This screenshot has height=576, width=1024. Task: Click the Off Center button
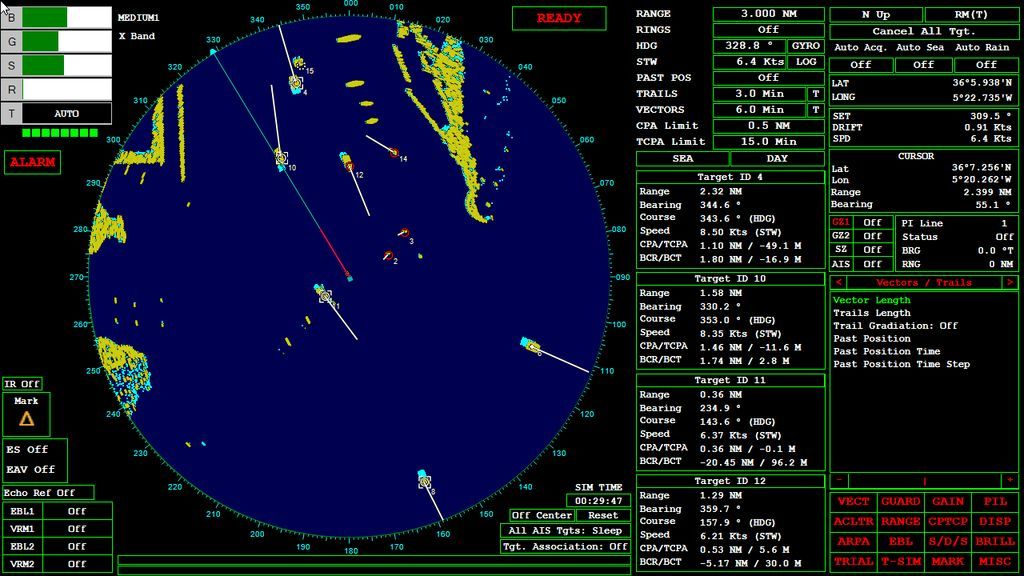(541, 515)
